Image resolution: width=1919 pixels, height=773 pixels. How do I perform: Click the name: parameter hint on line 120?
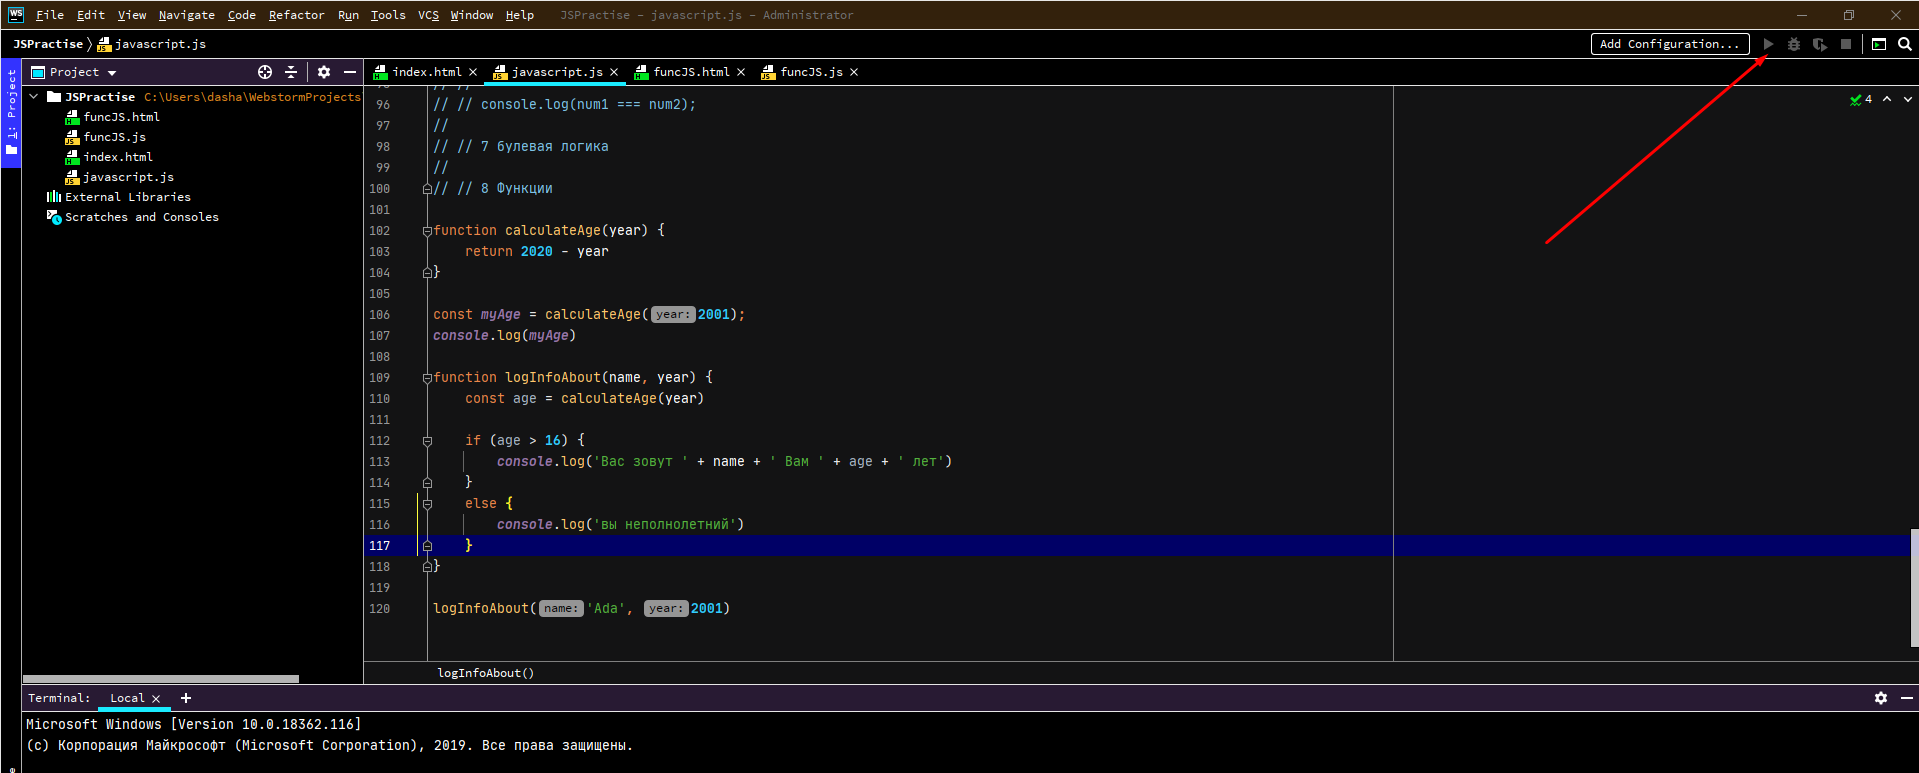(x=561, y=609)
